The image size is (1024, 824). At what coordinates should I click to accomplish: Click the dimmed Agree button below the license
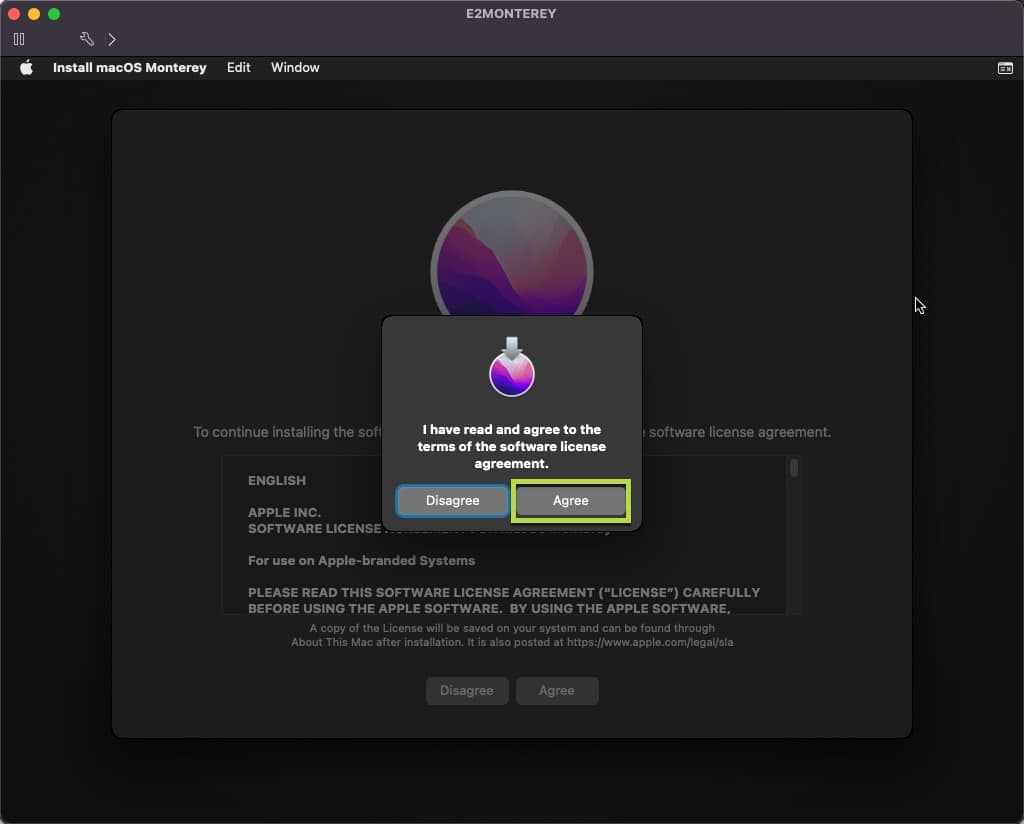click(557, 691)
